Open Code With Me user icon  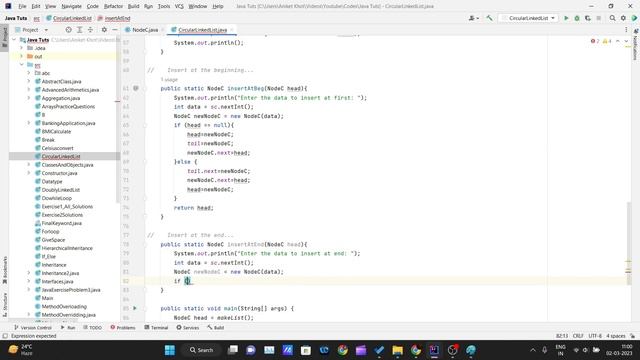tap(473, 18)
